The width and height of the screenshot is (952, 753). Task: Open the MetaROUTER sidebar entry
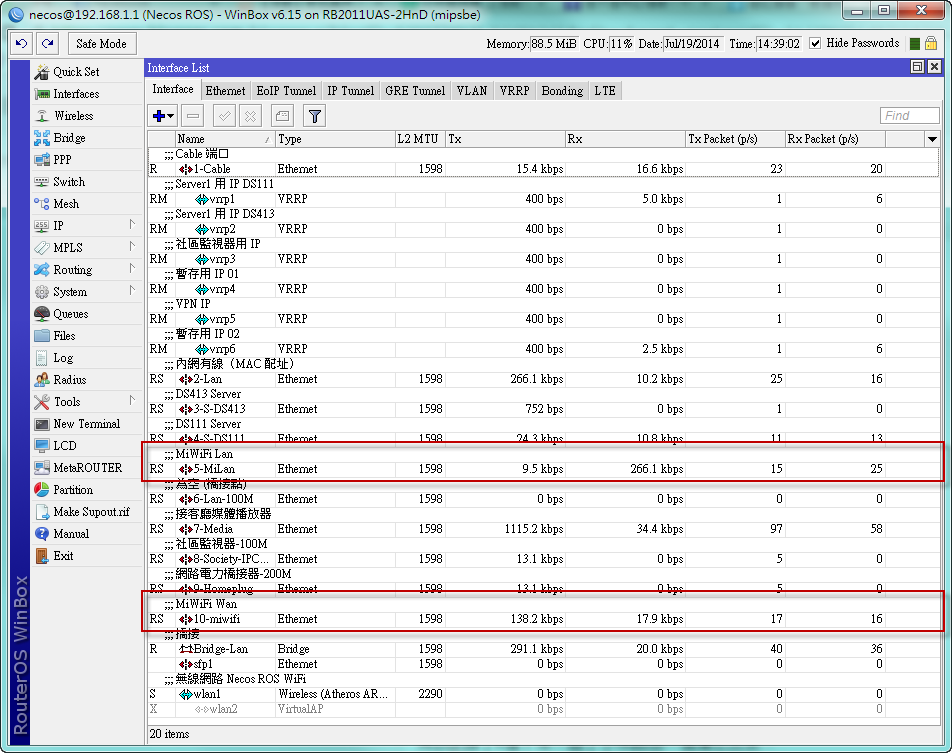click(87, 468)
